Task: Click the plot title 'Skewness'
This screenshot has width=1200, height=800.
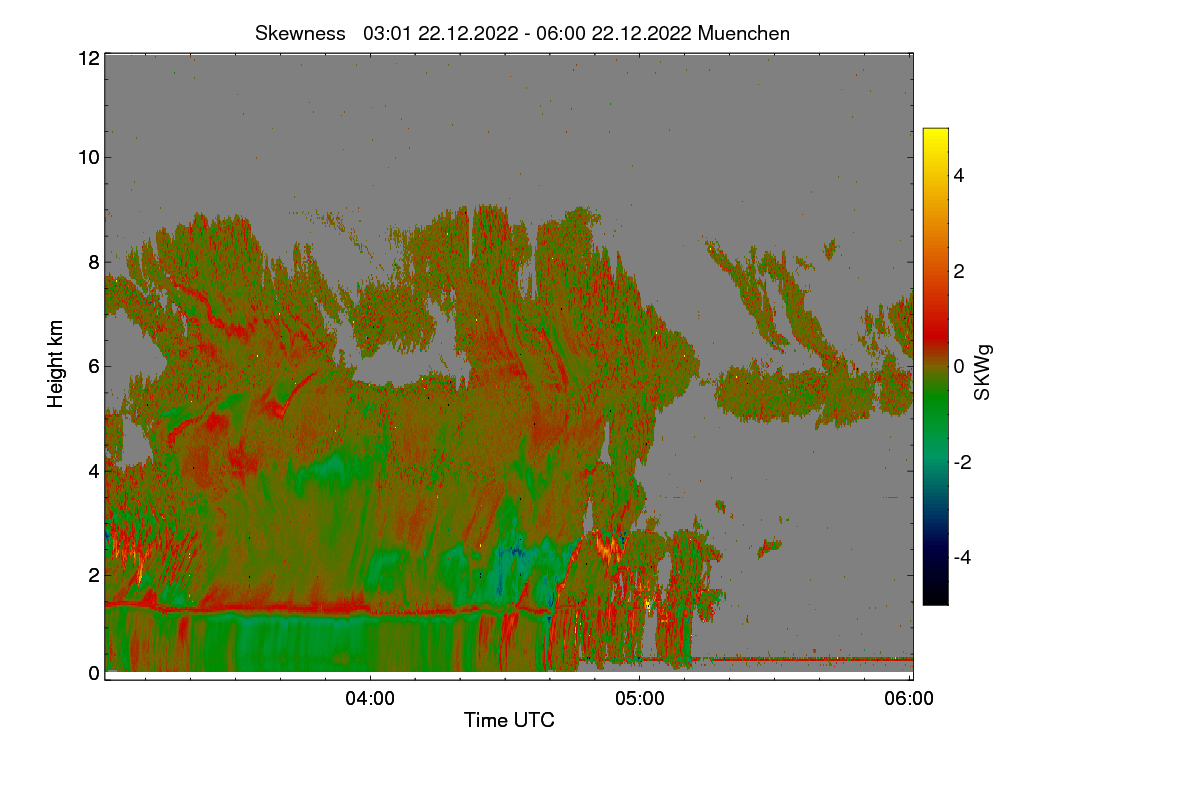Action: pos(299,33)
